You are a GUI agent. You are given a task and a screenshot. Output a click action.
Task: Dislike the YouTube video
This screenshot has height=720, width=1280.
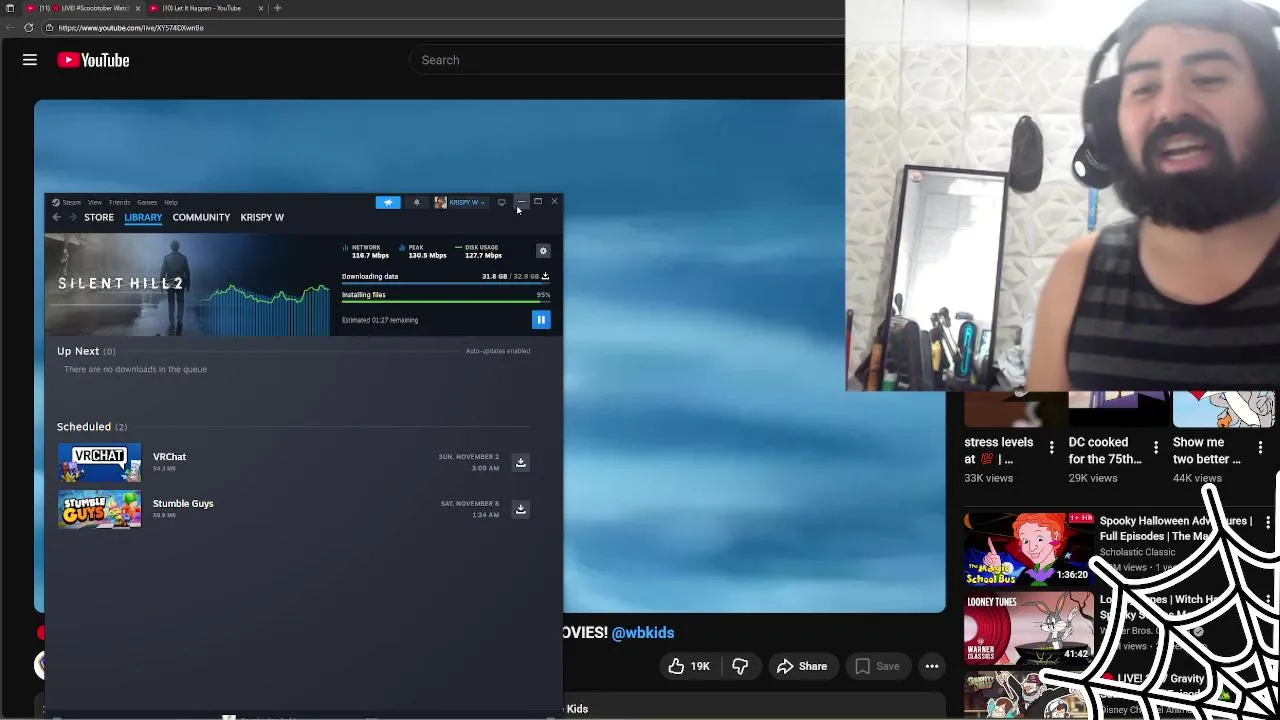pos(740,666)
